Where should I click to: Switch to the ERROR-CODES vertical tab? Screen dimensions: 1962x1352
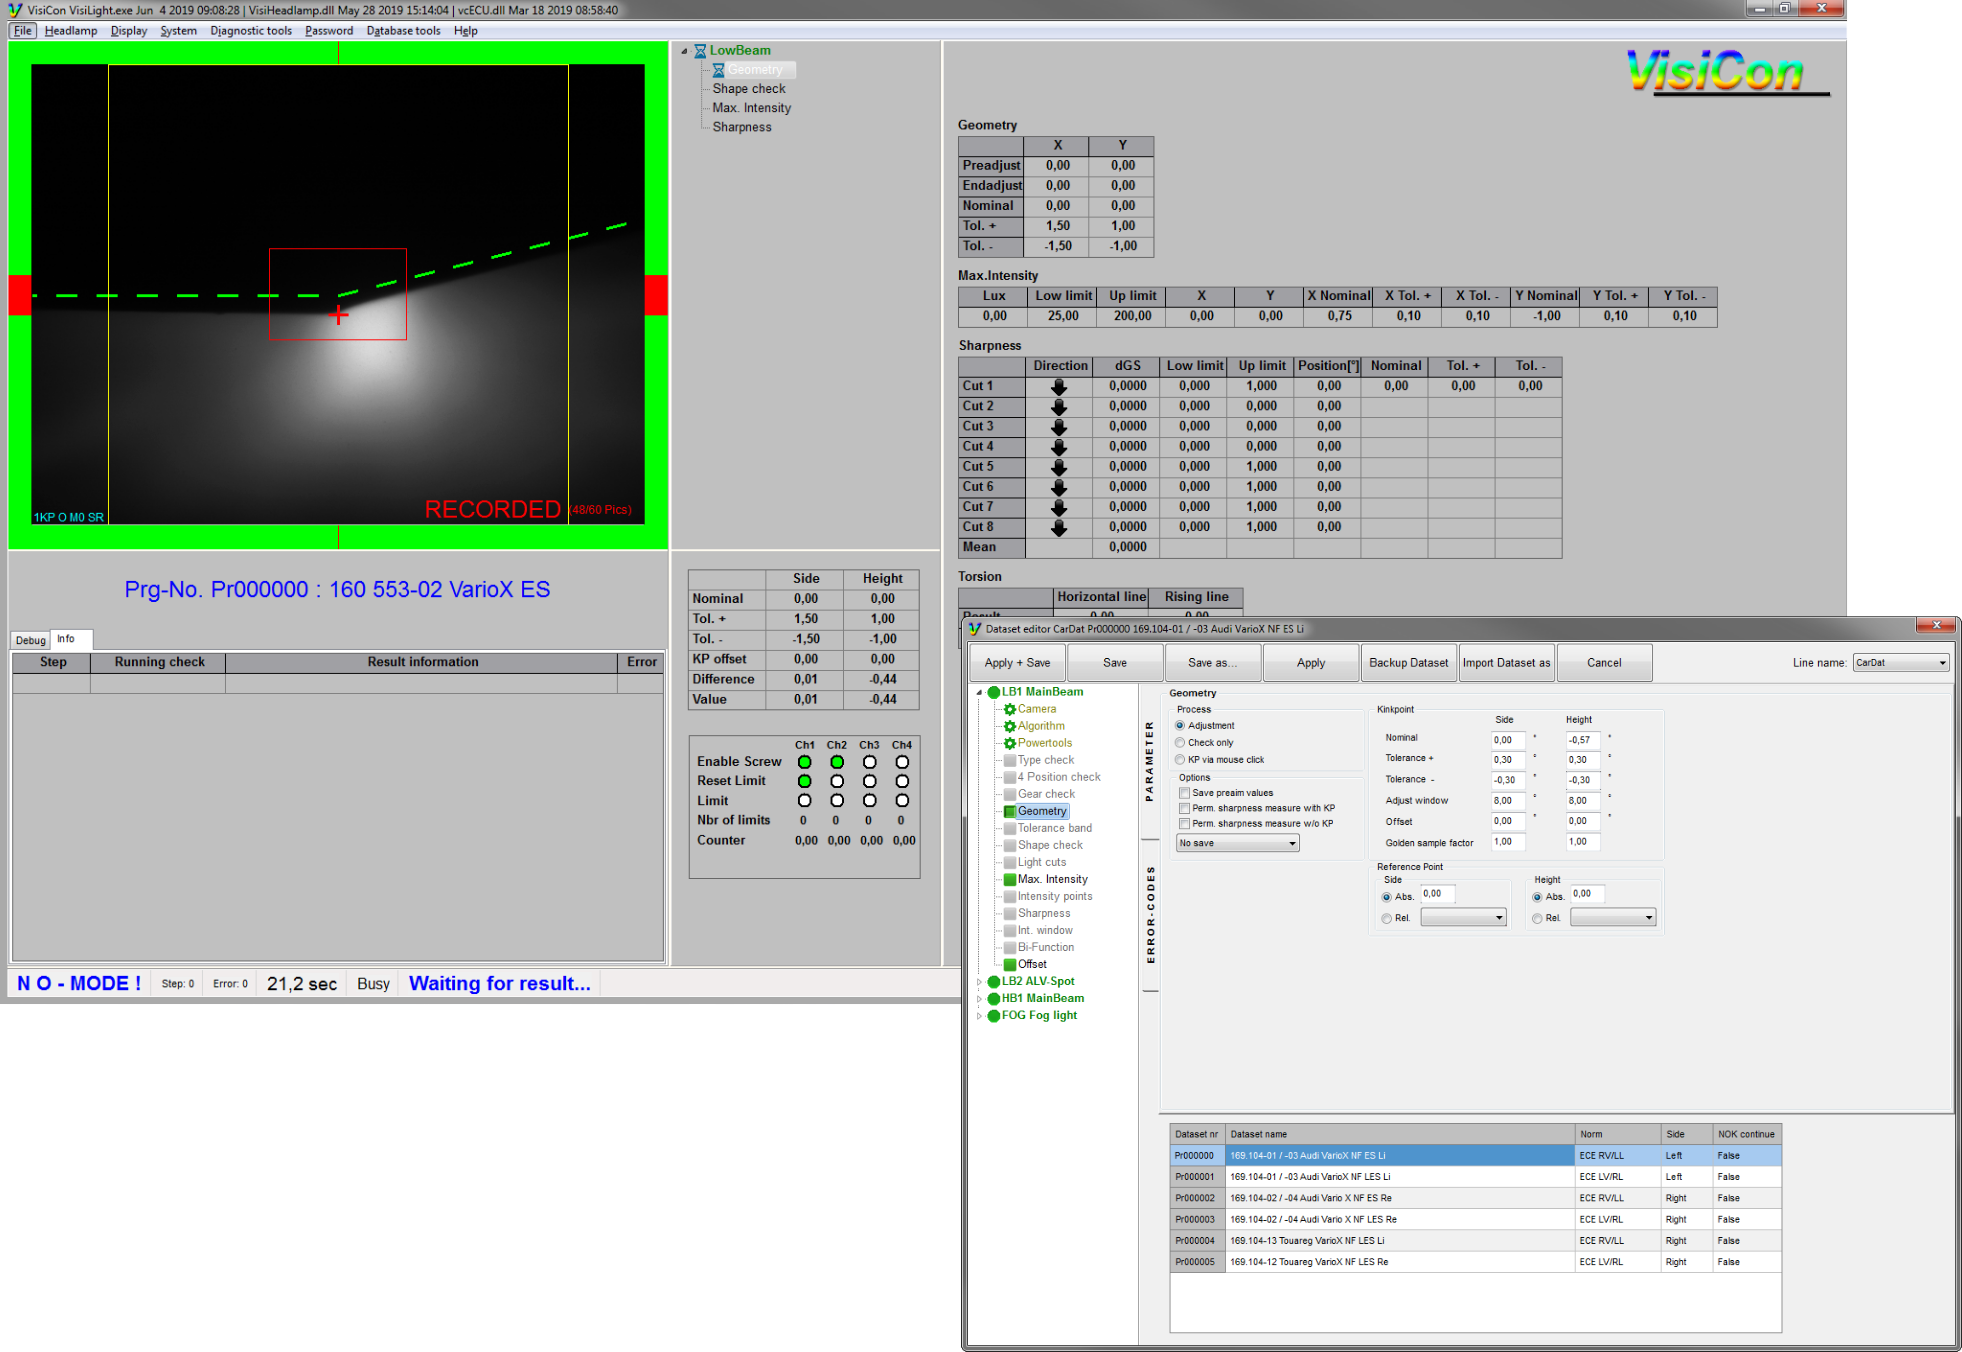1150,915
